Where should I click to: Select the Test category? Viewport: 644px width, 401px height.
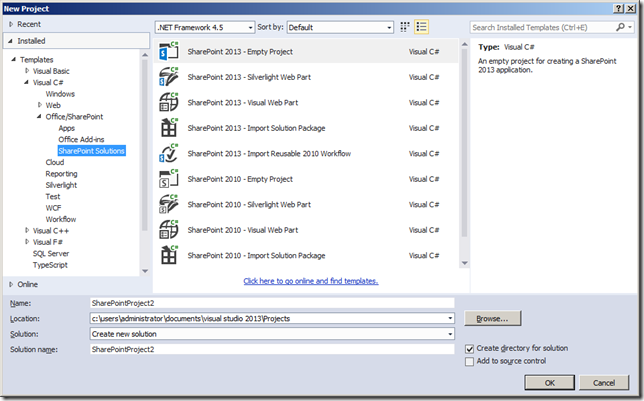[53, 196]
